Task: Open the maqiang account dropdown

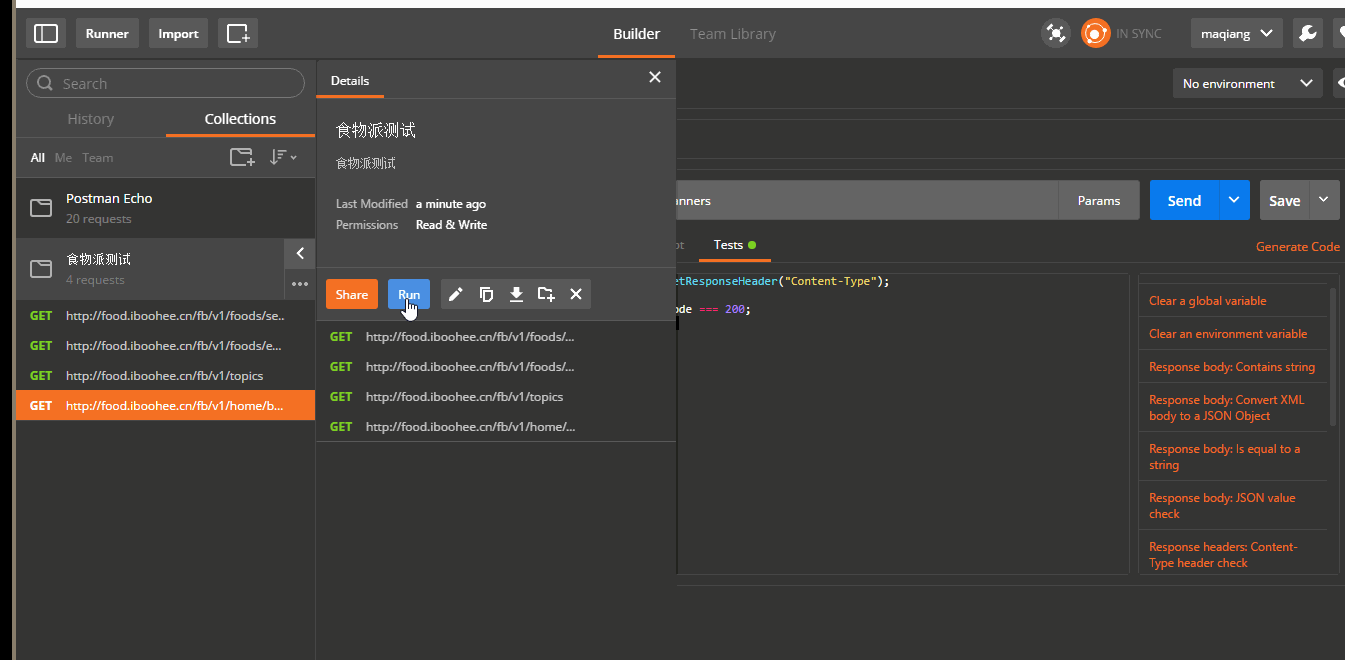Action: coord(1237,33)
